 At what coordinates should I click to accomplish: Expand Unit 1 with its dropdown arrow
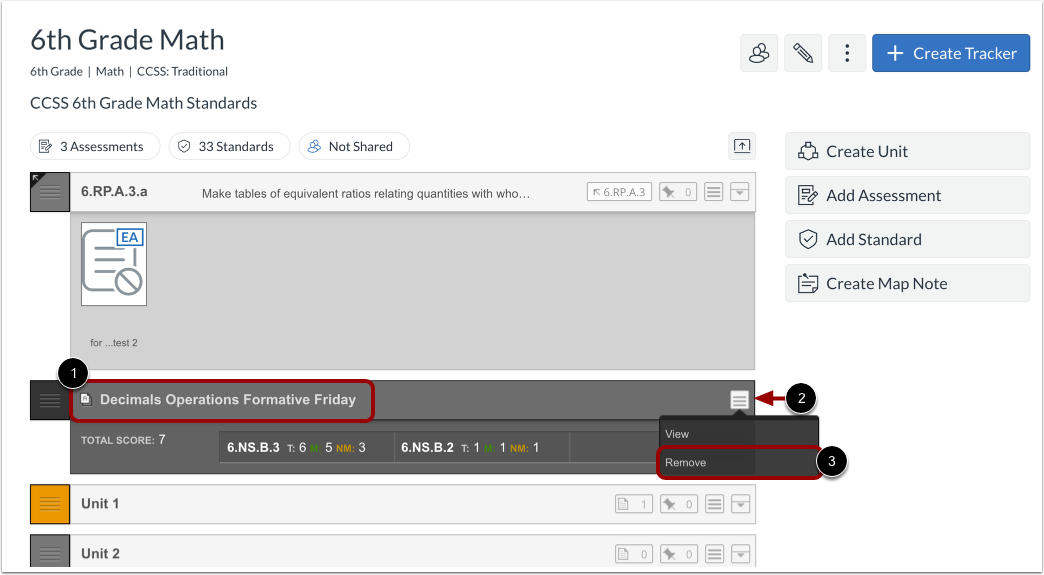[x=740, y=504]
